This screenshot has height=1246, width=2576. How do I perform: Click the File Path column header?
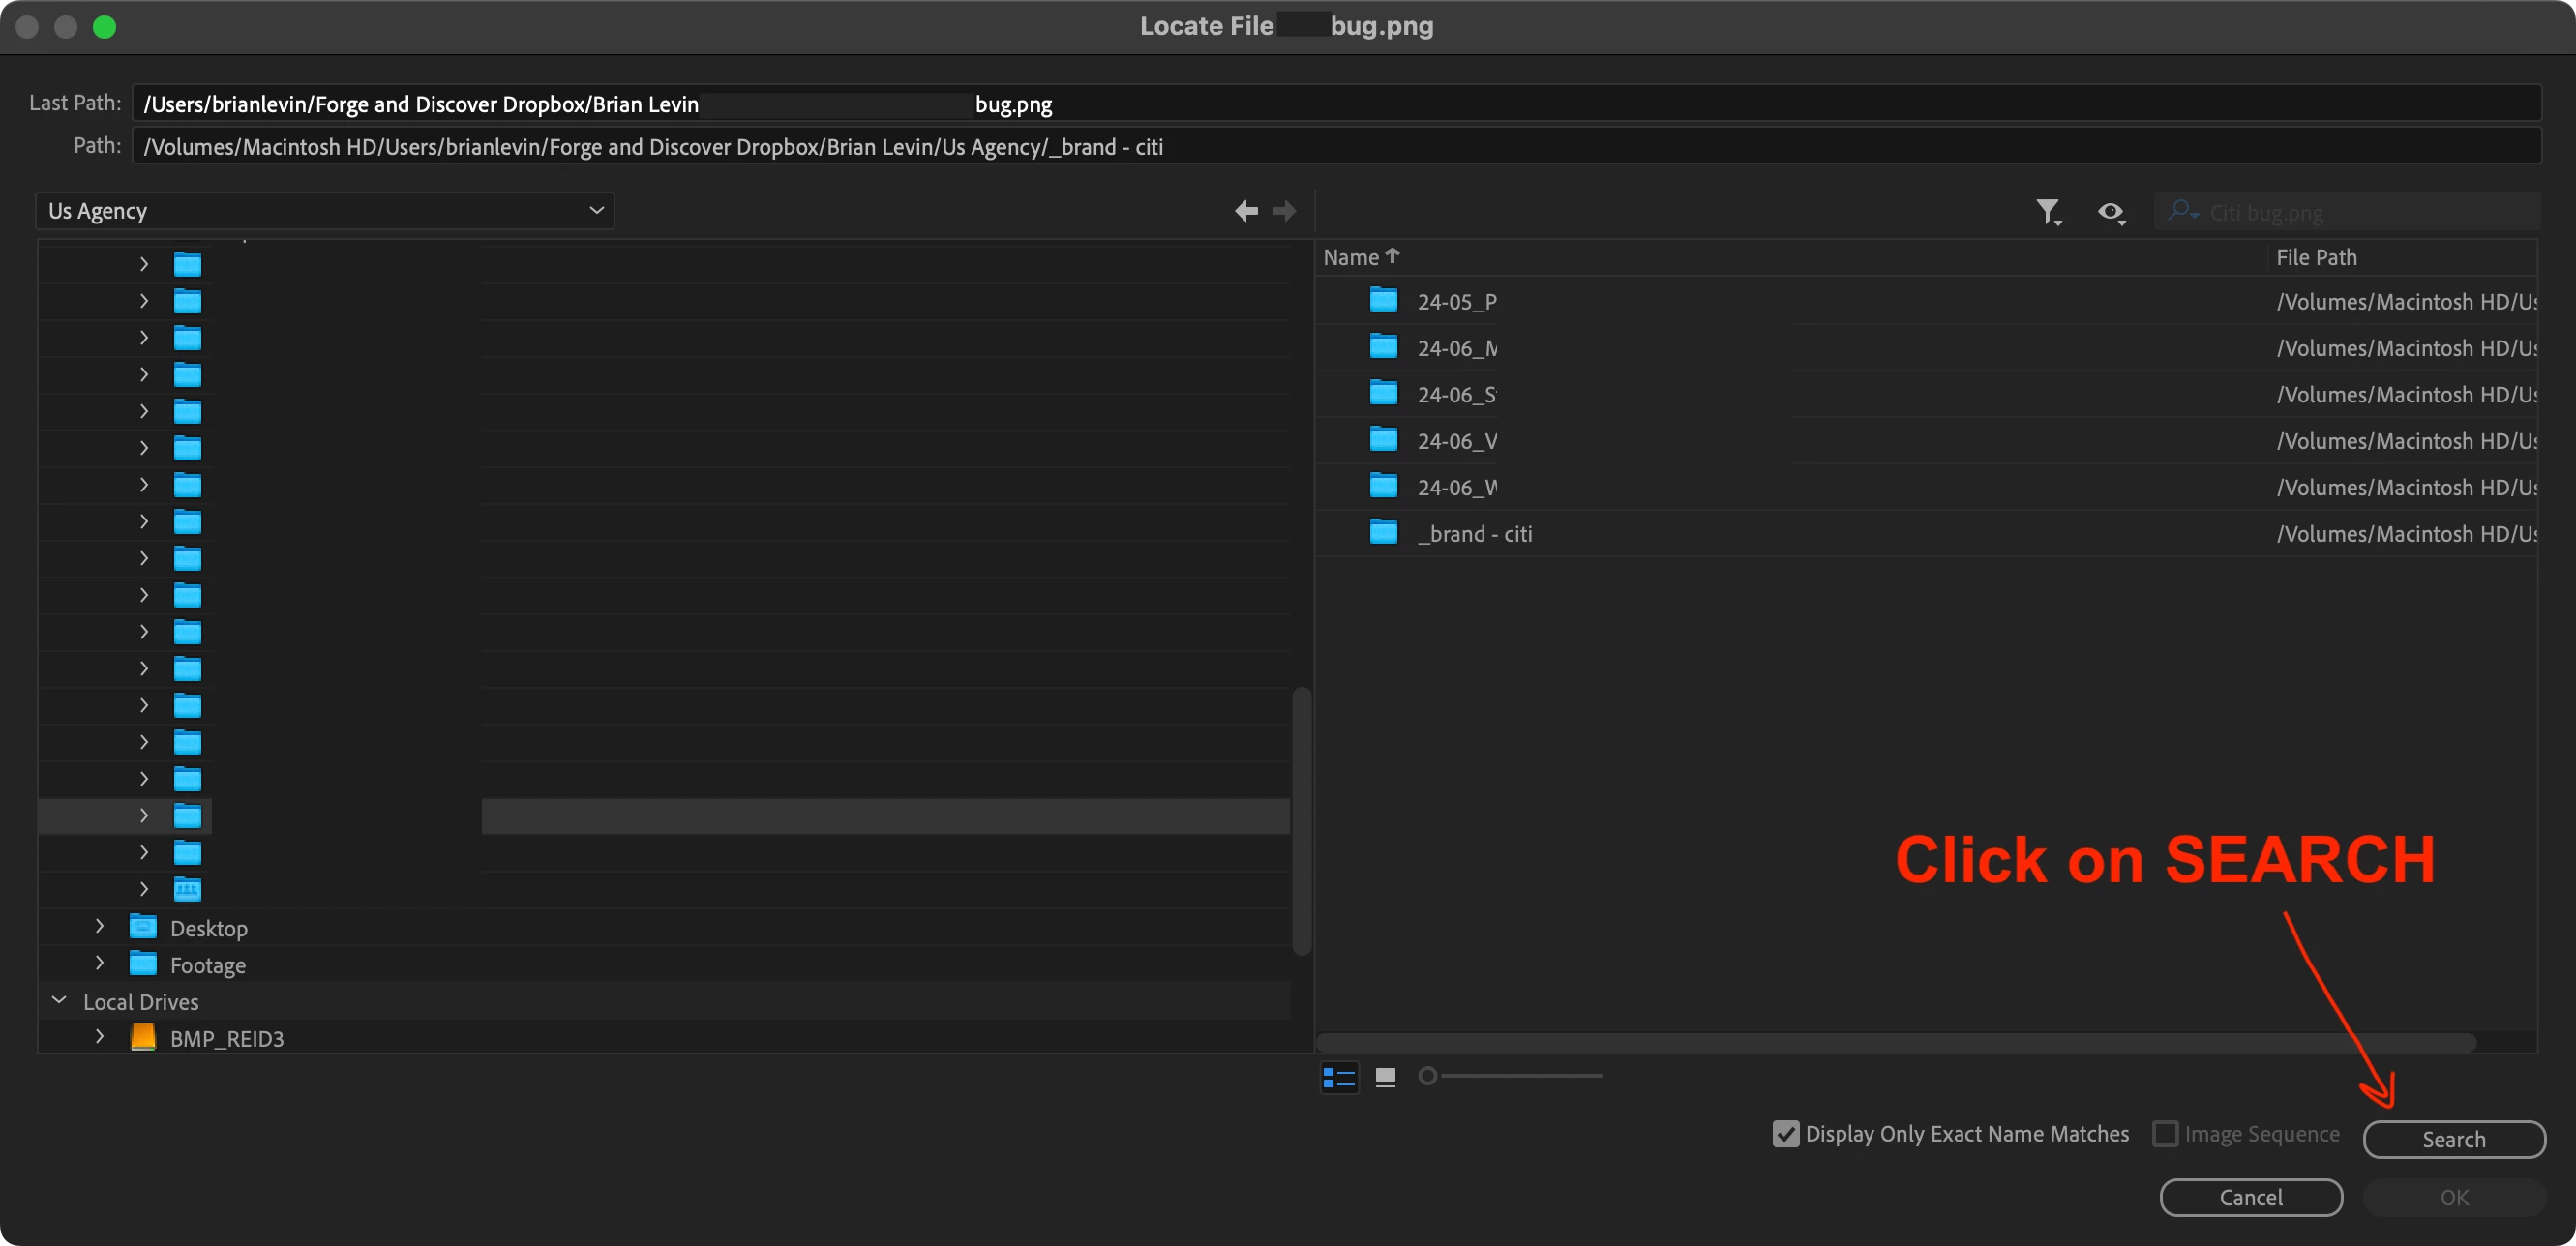(x=2316, y=257)
